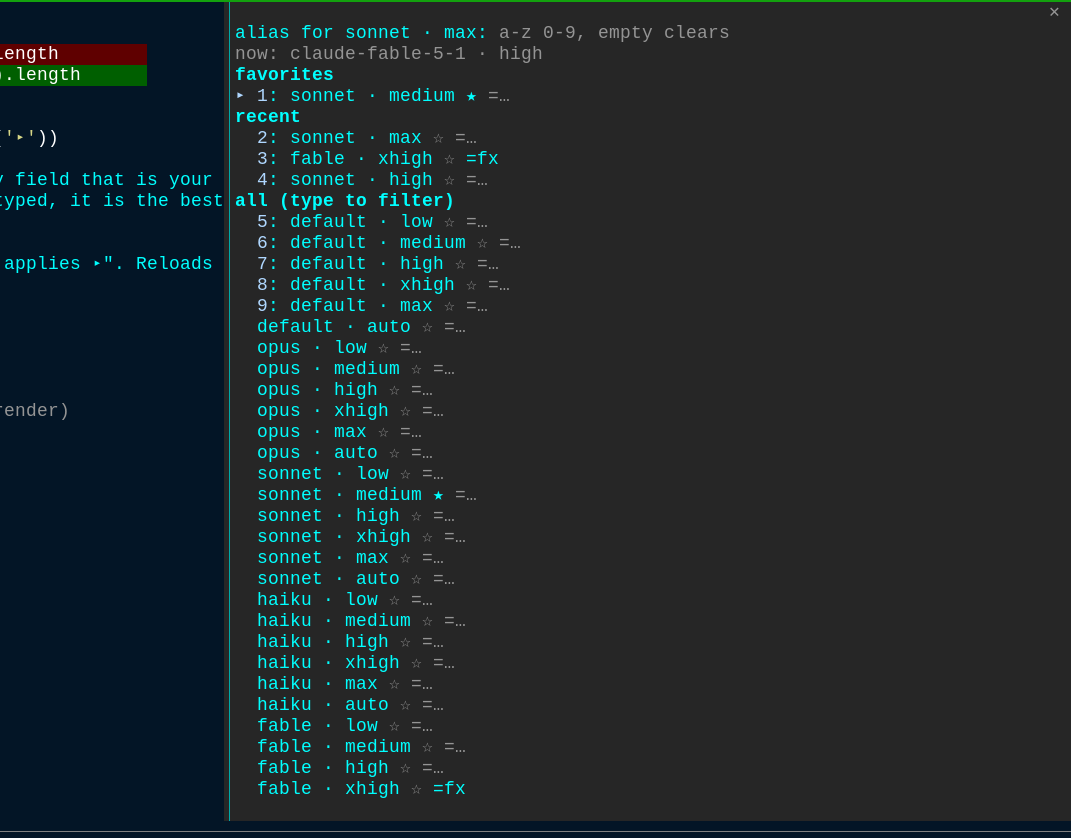The width and height of the screenshot is (1071, 838).
Task: Star recent fable xhigh entry 3
Action: [x=449, y=159]
